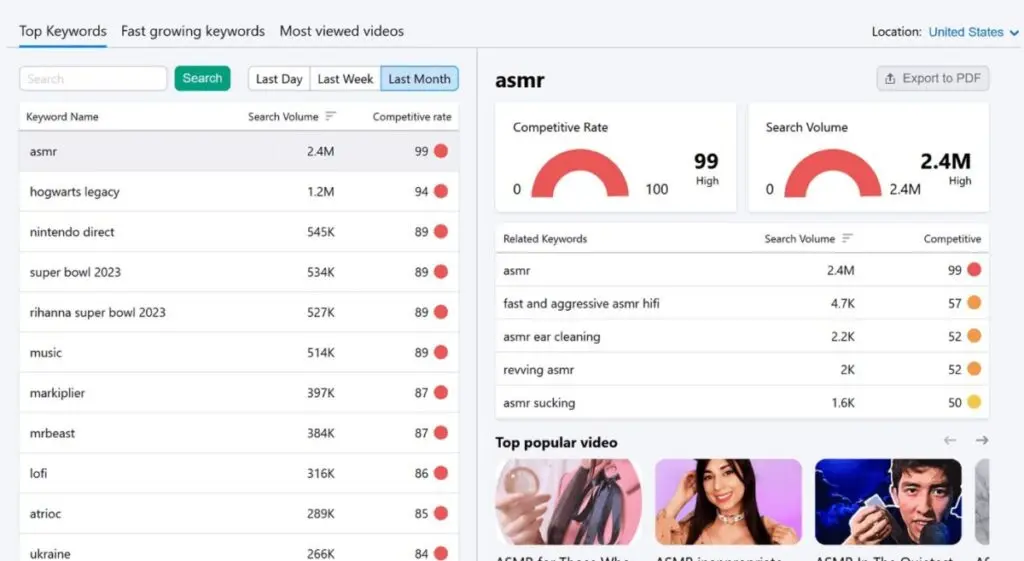Toggle the Last Month time filter
Screen dimensions: 1024x561
pyautogui.click(x=419, y=79)
